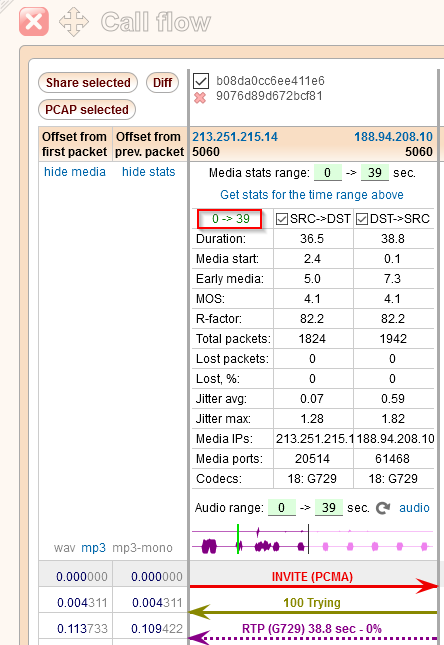This screenshot has height=645, width=444.
Task: Click offset value 0.004311 in first column
Action: pyautogui.click(x=82, y=603)
